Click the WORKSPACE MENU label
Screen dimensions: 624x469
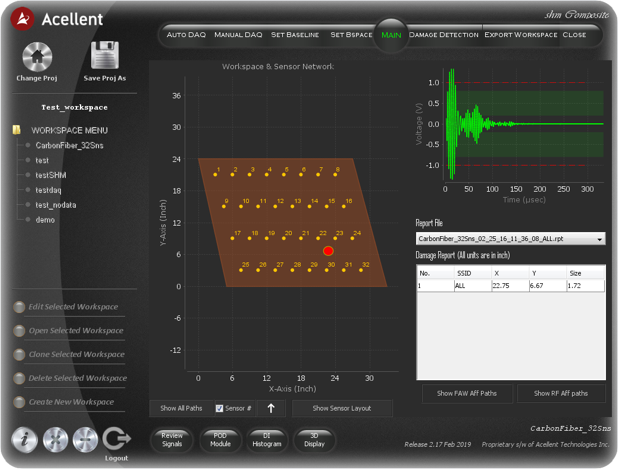point(70,130)
